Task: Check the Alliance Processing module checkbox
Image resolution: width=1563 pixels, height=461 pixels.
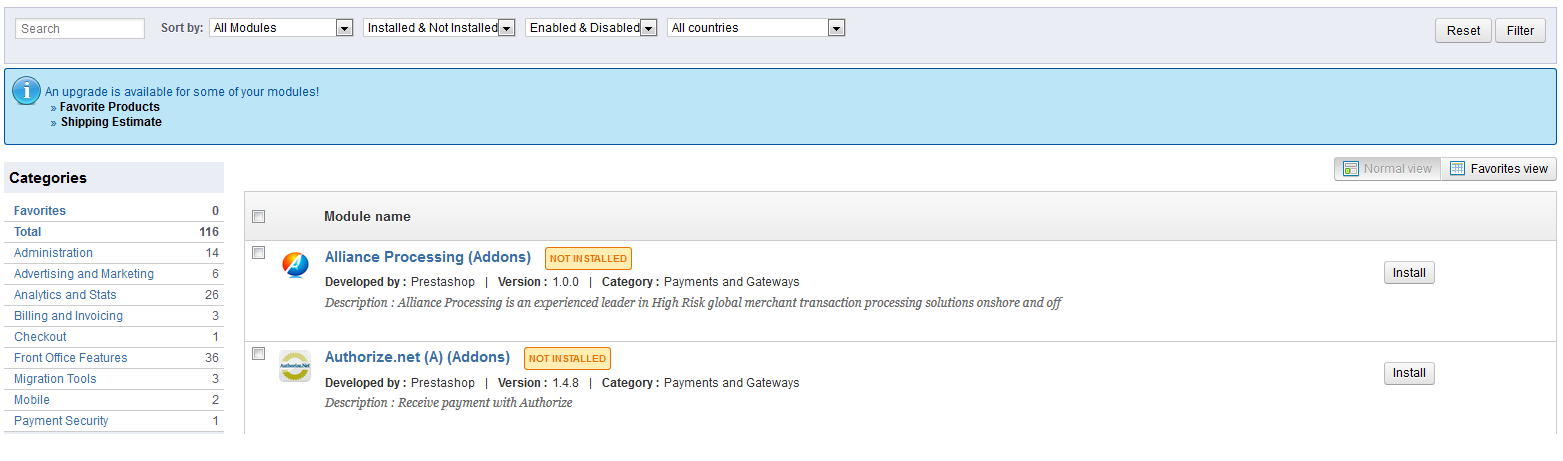Action: click(259, 253)
